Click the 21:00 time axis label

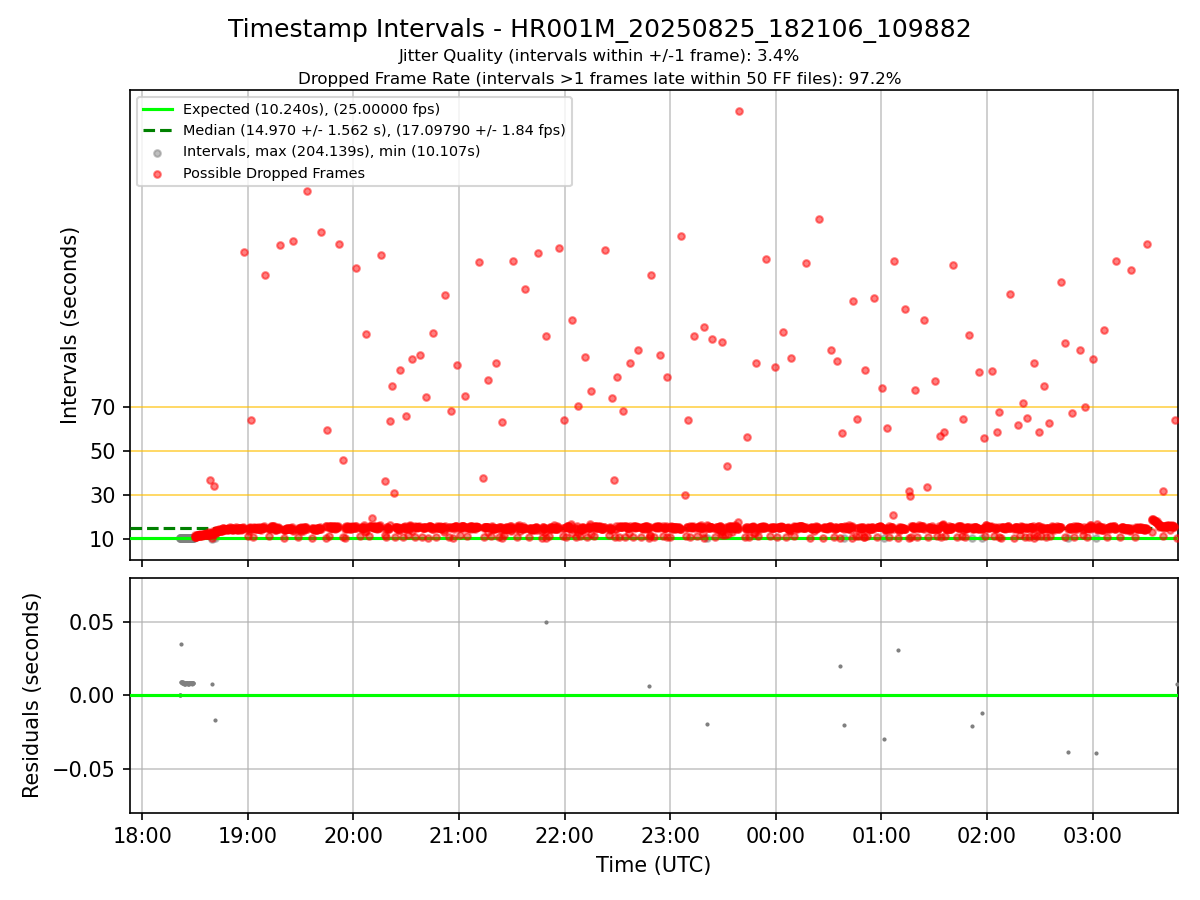[458, 834]
